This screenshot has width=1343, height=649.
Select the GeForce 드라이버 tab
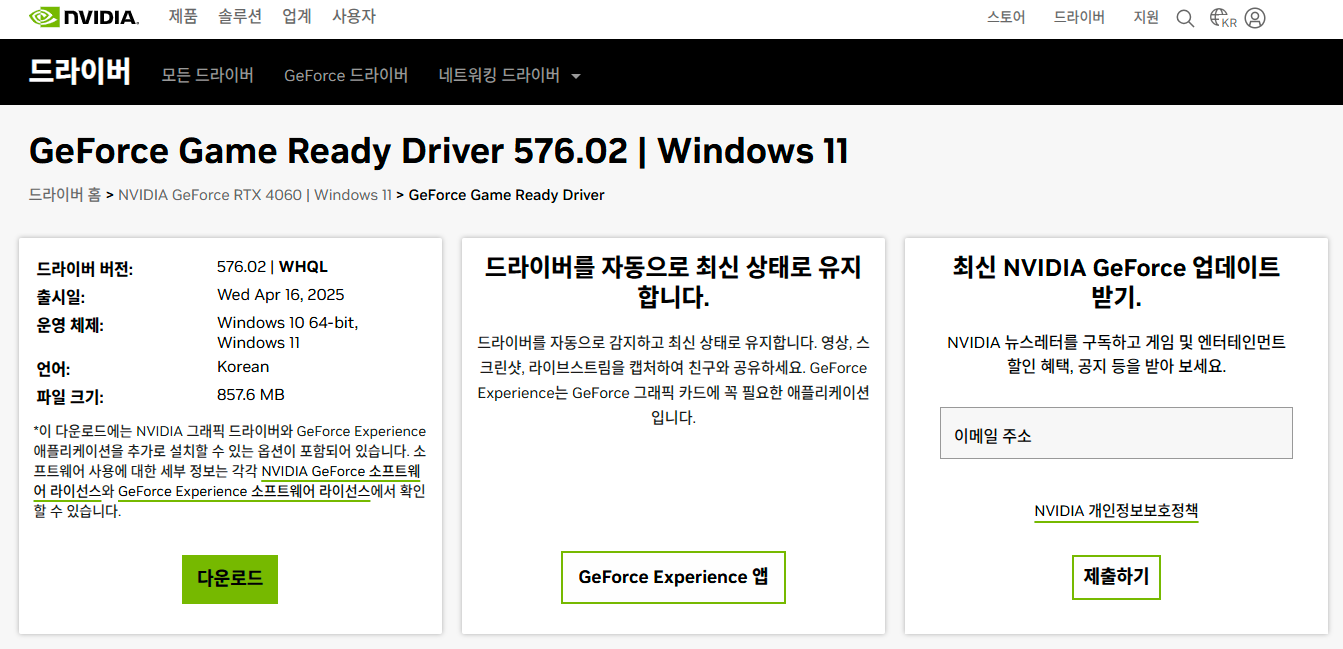[346, 75]
